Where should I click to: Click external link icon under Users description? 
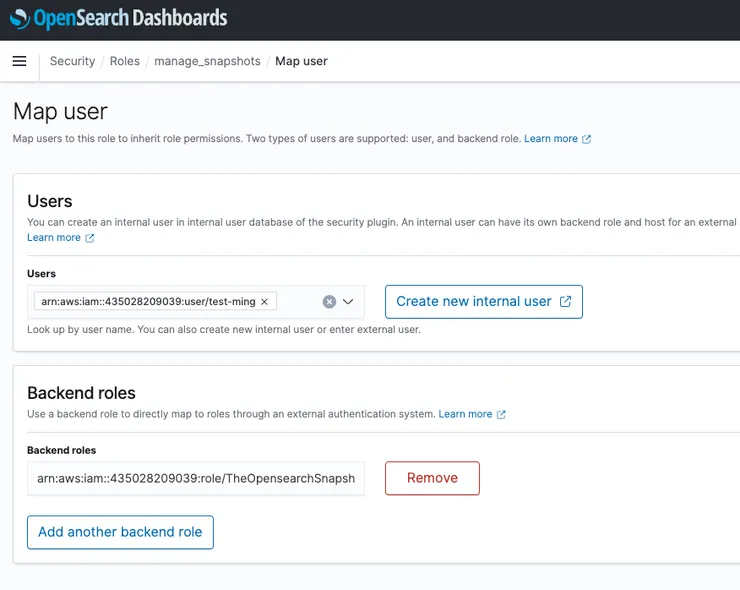point(90,238)
